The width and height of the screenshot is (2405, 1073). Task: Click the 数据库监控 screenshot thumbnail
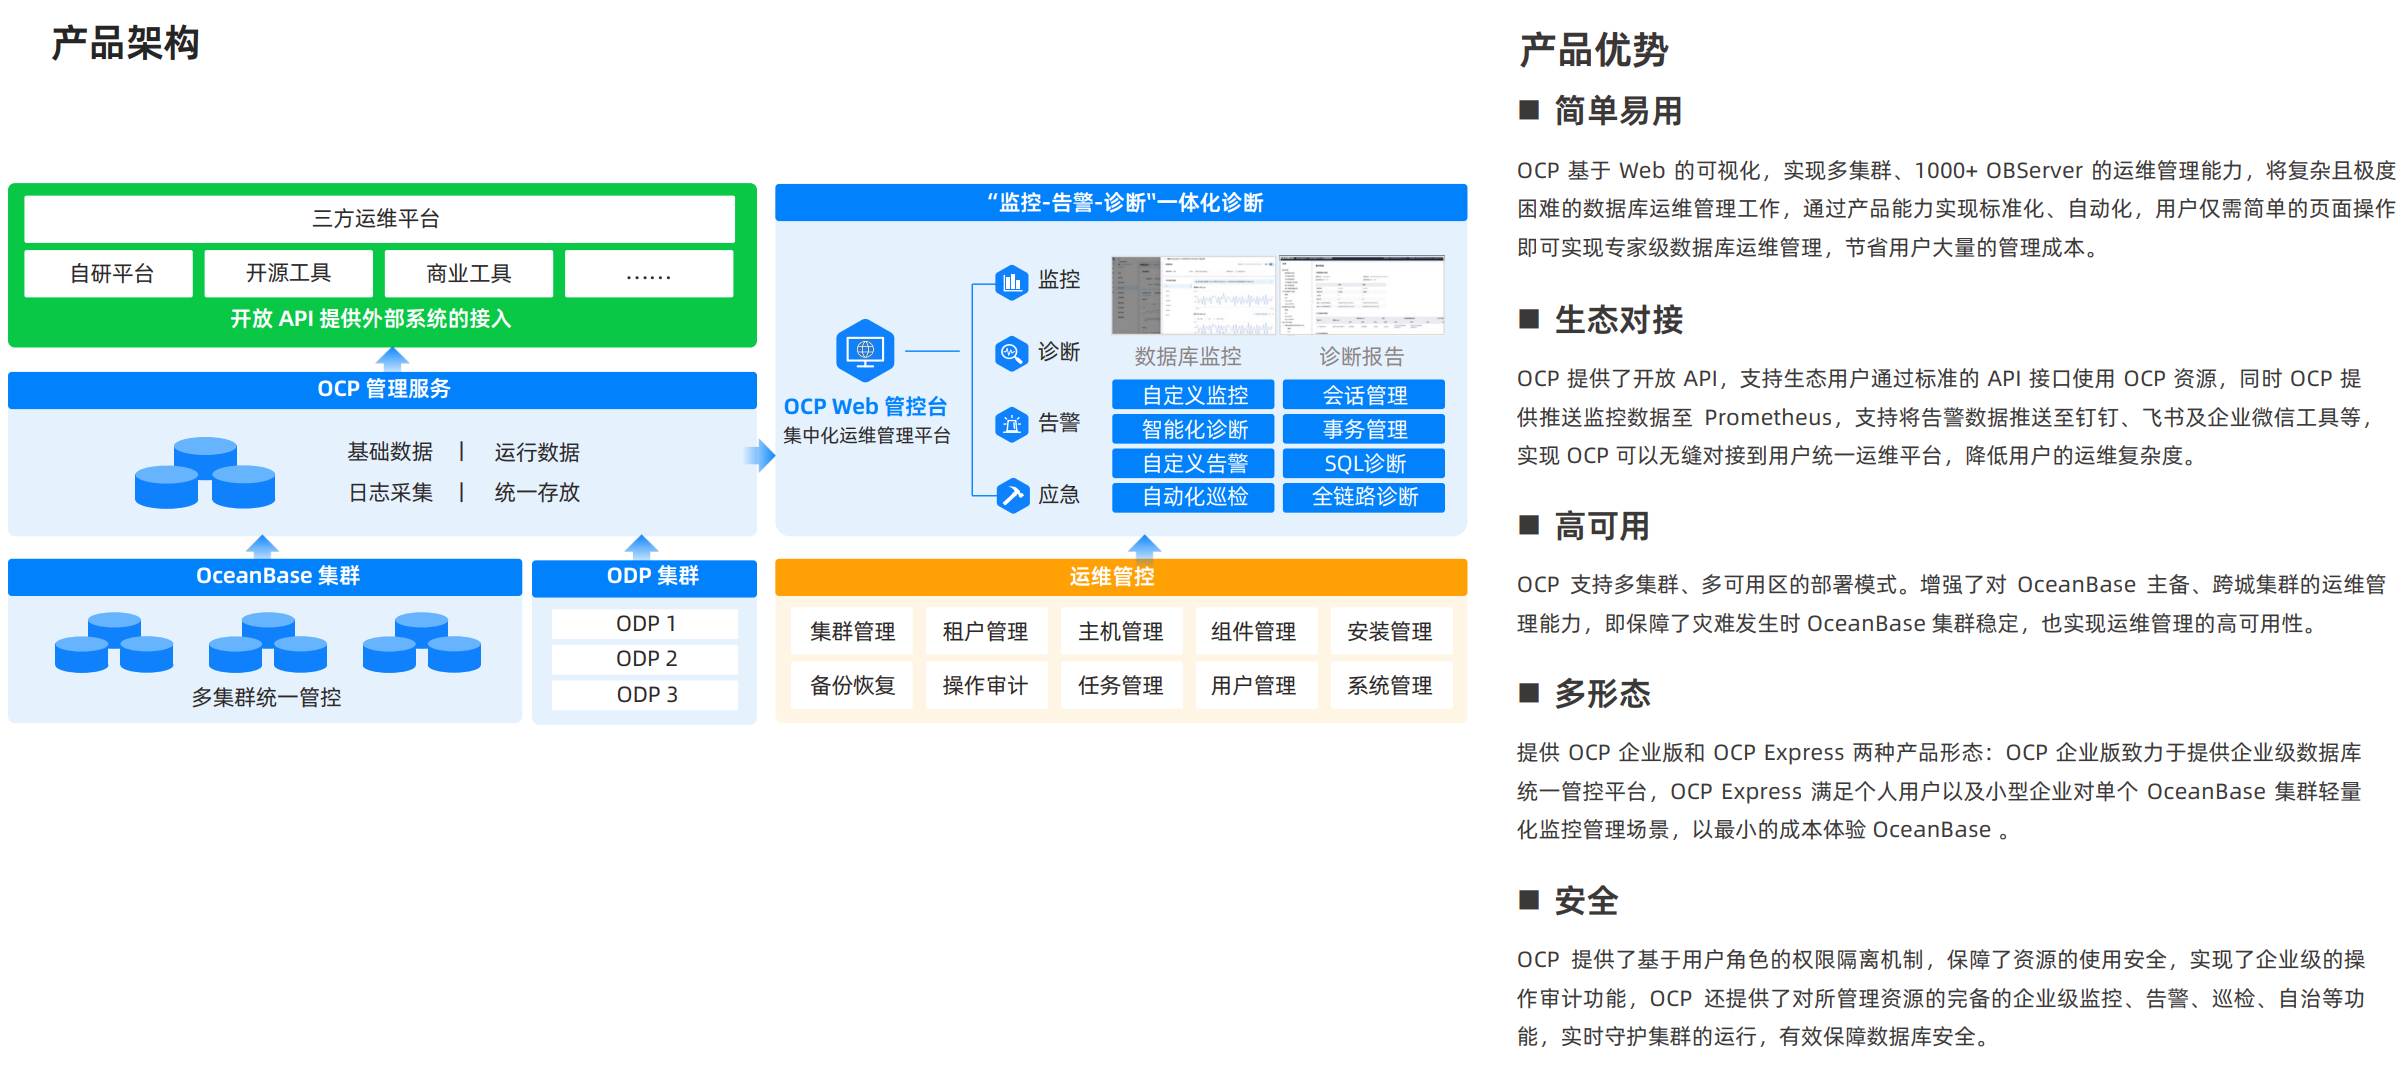tap(1193, 295)
